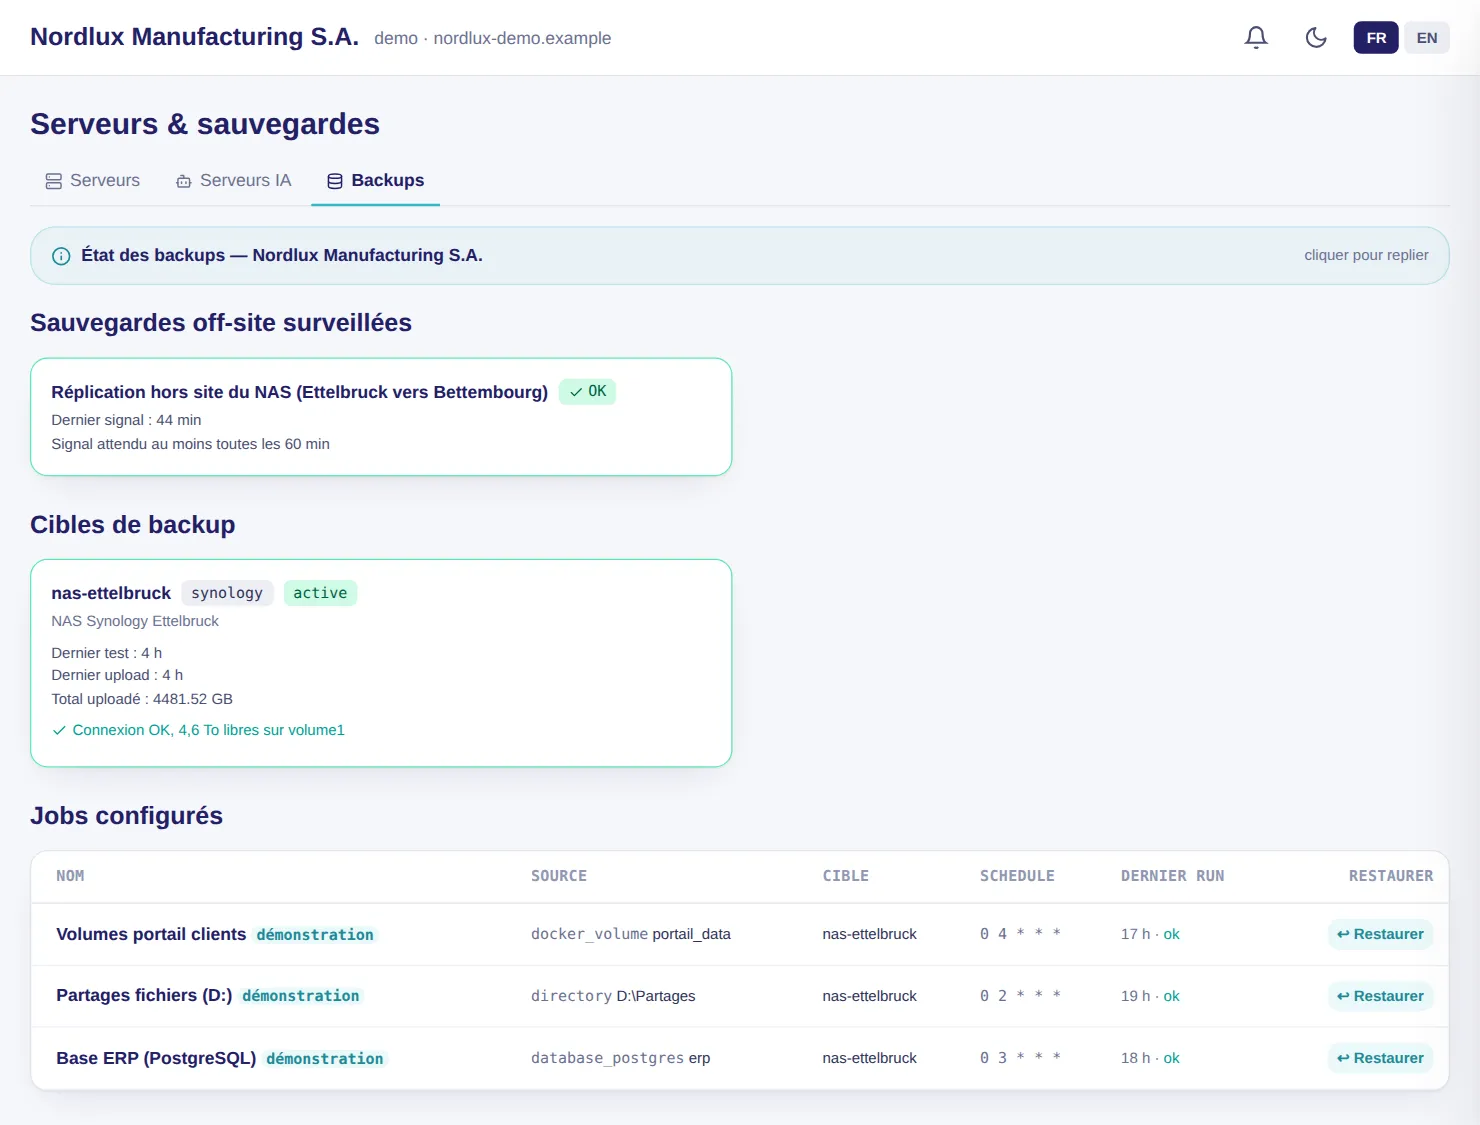Restore the Volumes portail clients job
The image size is (1480, 1125).
coord(1380,934)
